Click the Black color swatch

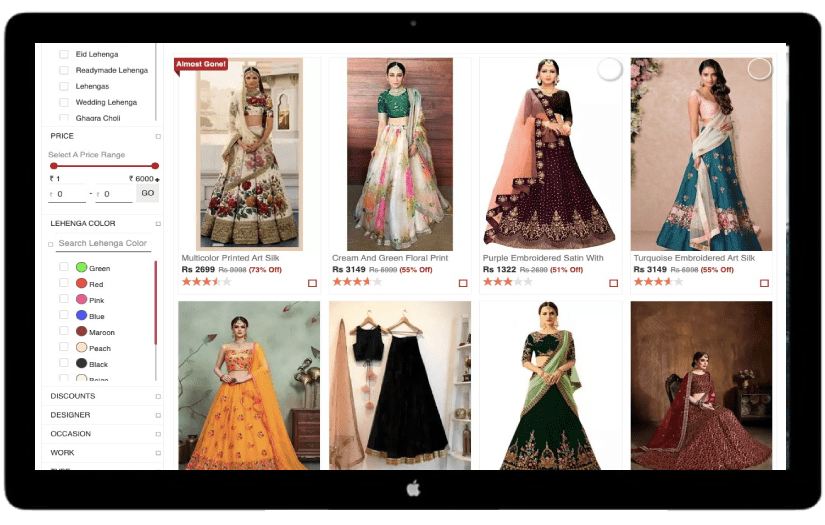[82, 363]
